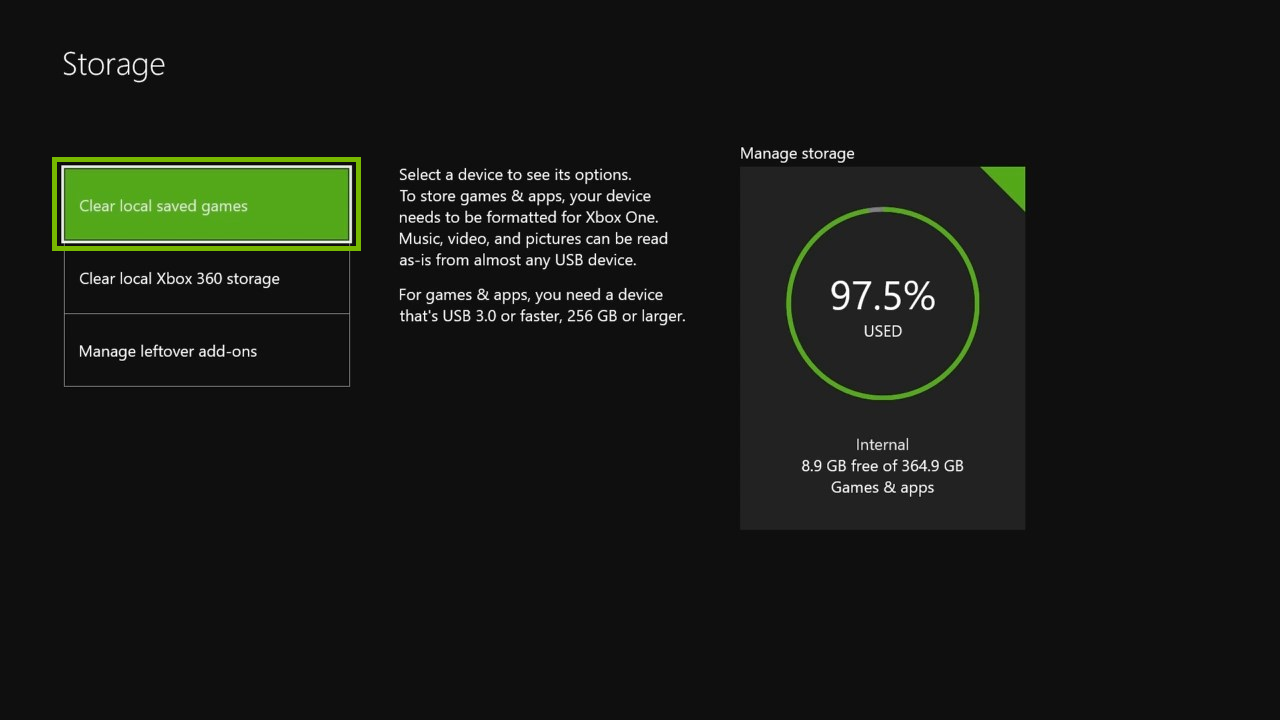Click the Manage storage heading

pyautogui.click(x=797, y=153)
